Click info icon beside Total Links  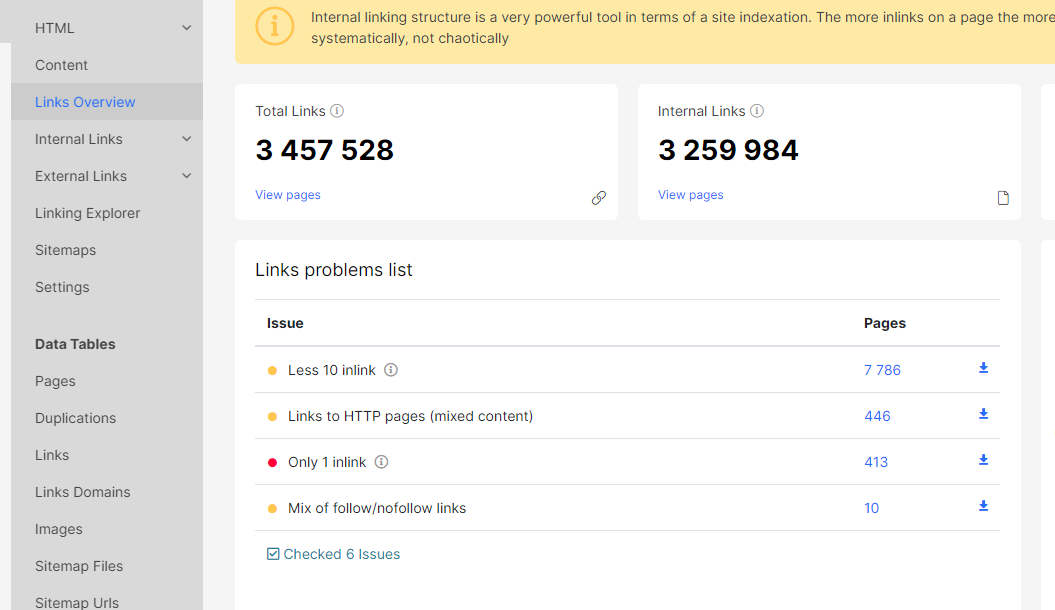(x=337, y=111)
